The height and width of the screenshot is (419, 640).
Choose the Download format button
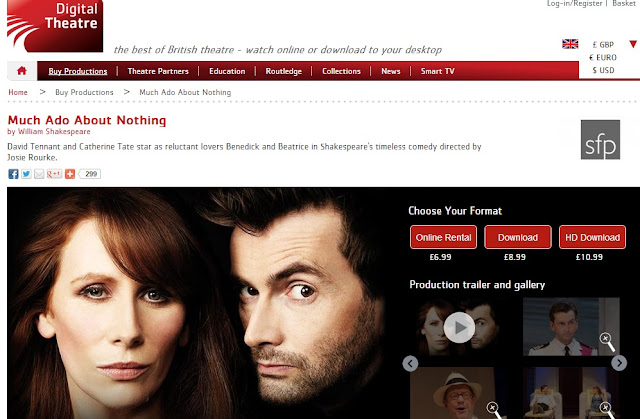pyautogui.click(x=518, y=237)
